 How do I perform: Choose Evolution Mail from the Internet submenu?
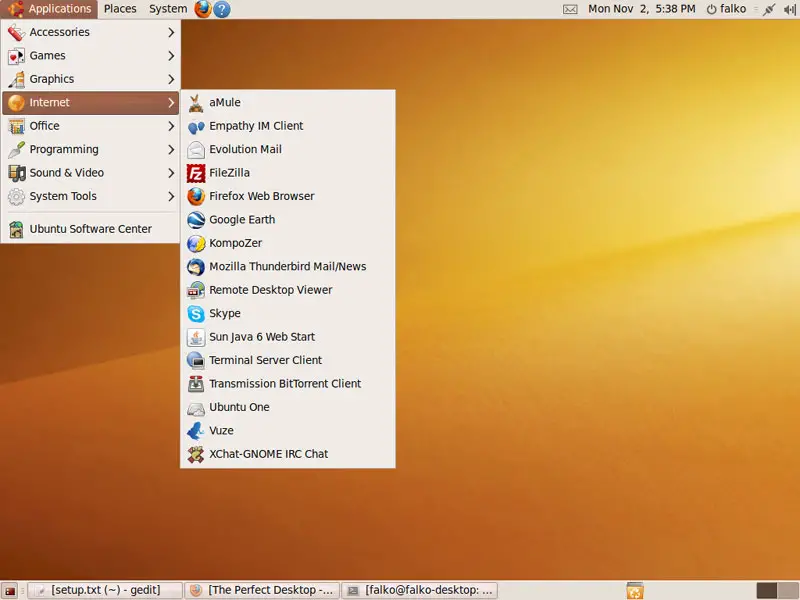(x=288, y=149)
